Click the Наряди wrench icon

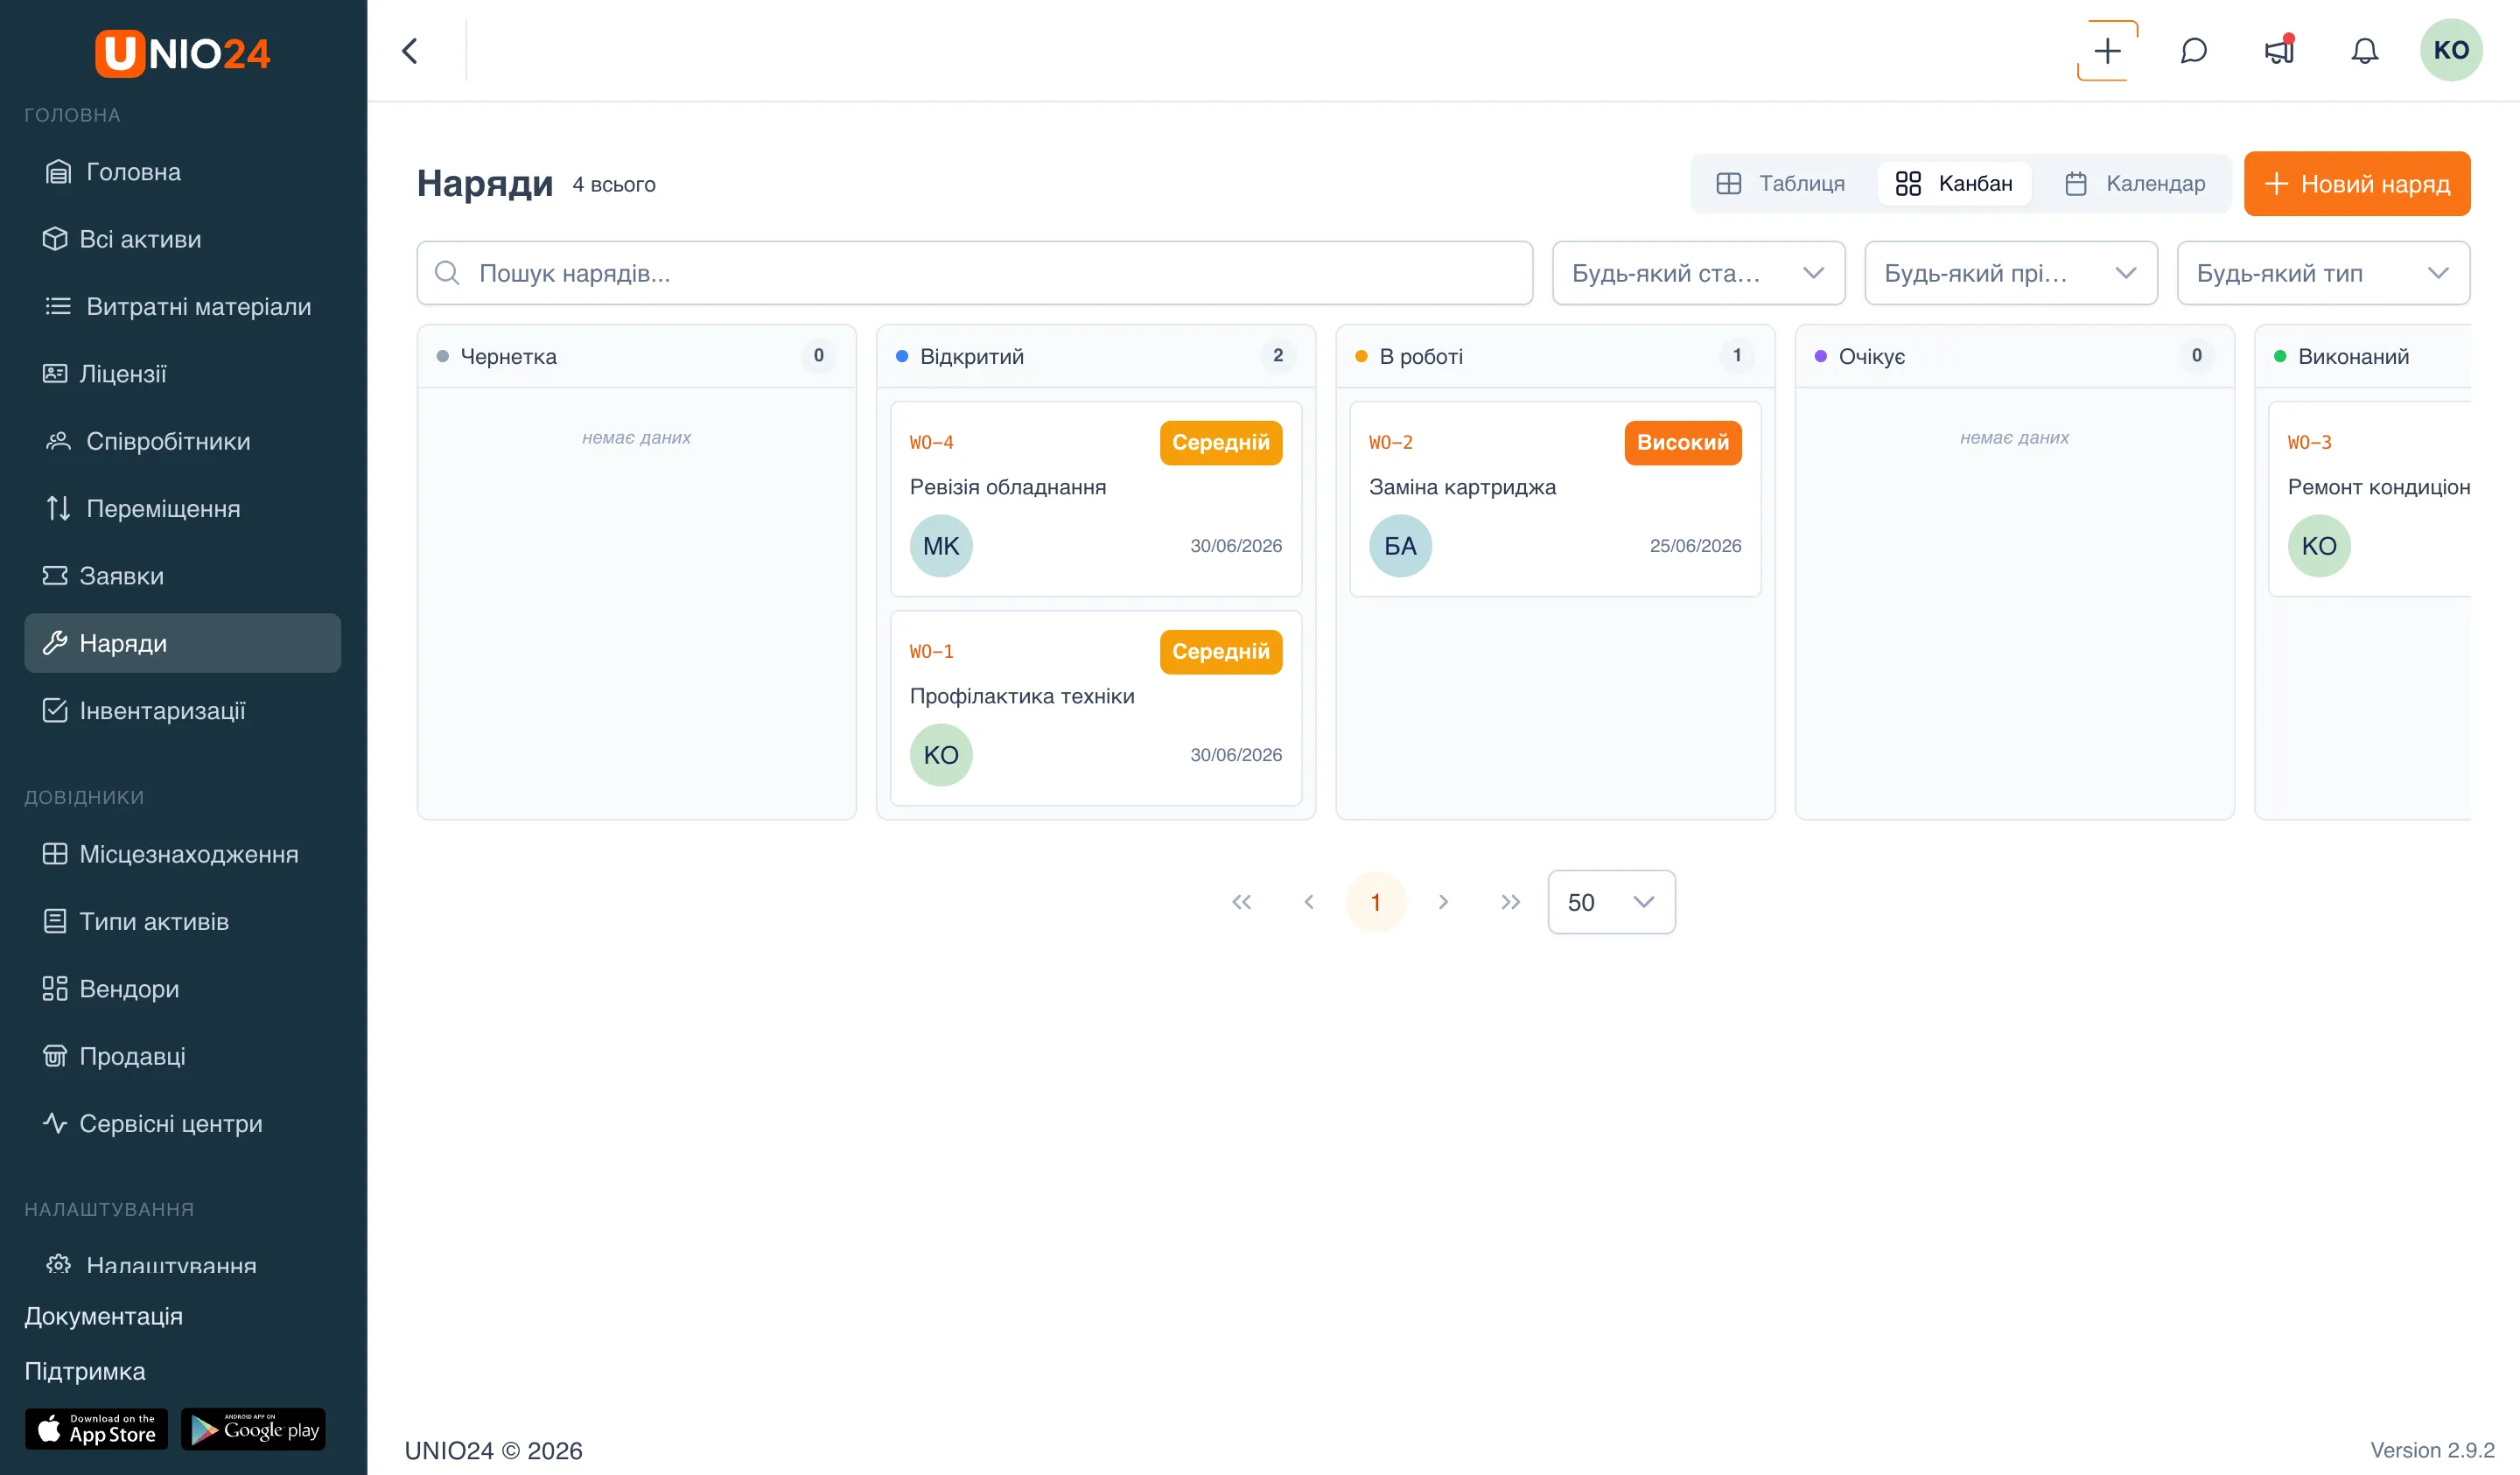pos(55,643)
